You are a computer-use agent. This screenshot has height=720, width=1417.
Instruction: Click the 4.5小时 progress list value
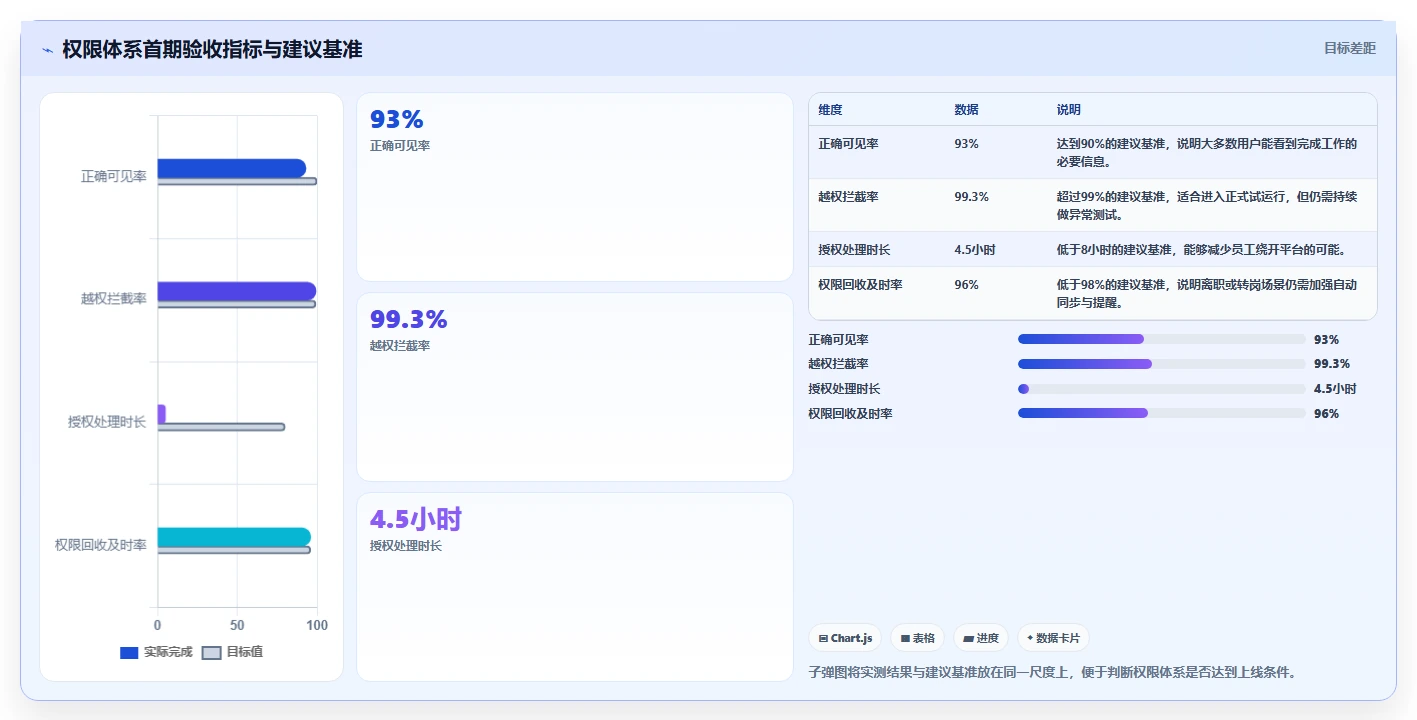(x=1334, y=389)
